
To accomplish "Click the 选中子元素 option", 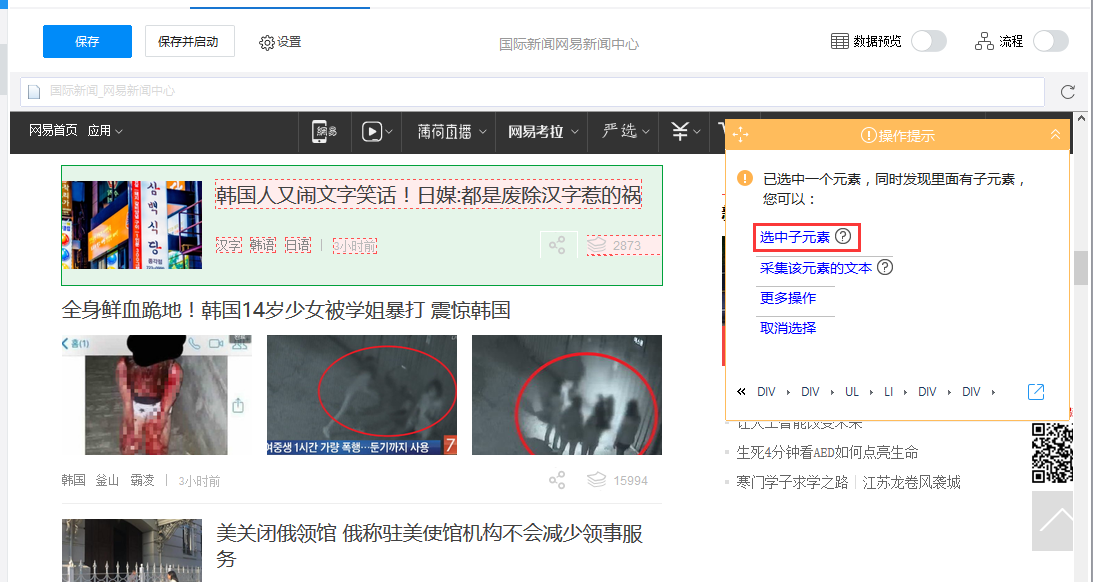I will point(795,238).
